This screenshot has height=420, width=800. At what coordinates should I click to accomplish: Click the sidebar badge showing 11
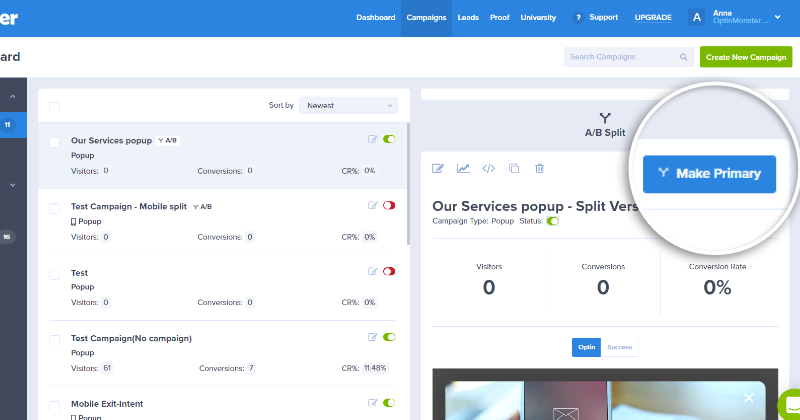pyautogui.click(x=8, y=125)
